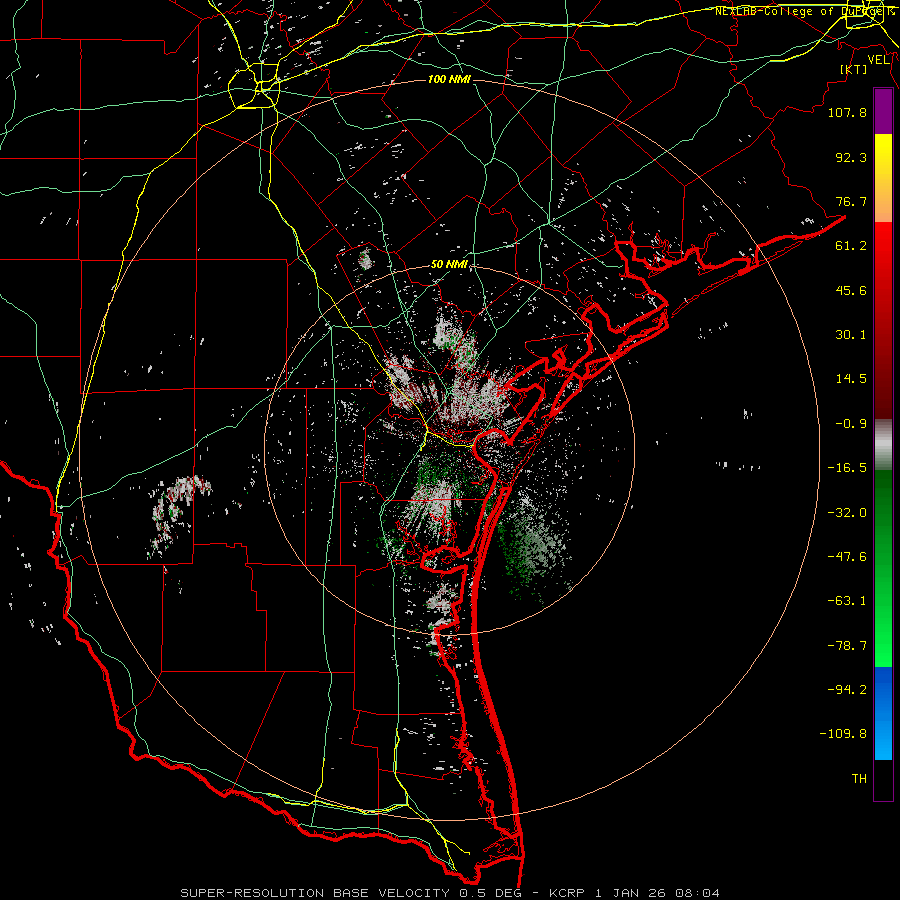Click the -47.6 scale label
The height and width of the screenshot is (900, 900).
(847, 557)
